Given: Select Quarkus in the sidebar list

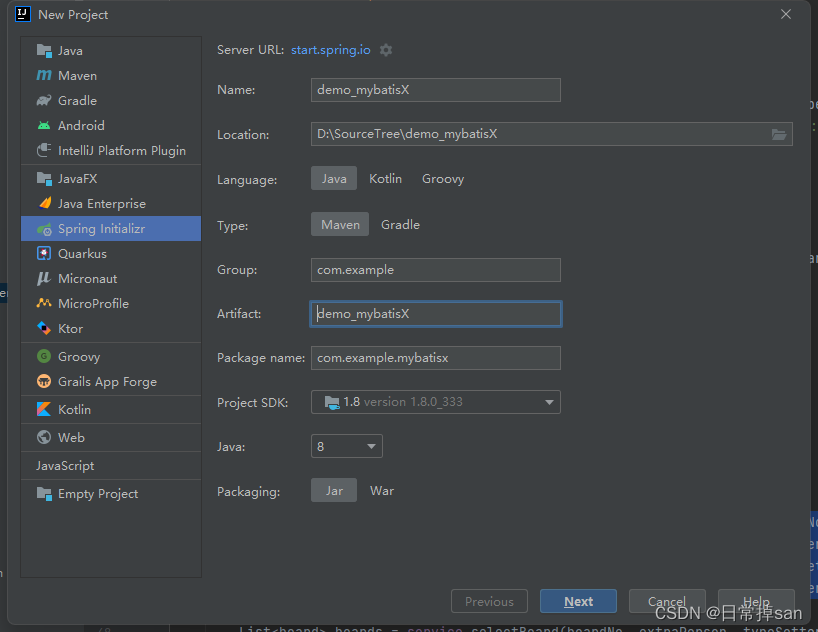Looking at the screenshot, I should (111, 254).
